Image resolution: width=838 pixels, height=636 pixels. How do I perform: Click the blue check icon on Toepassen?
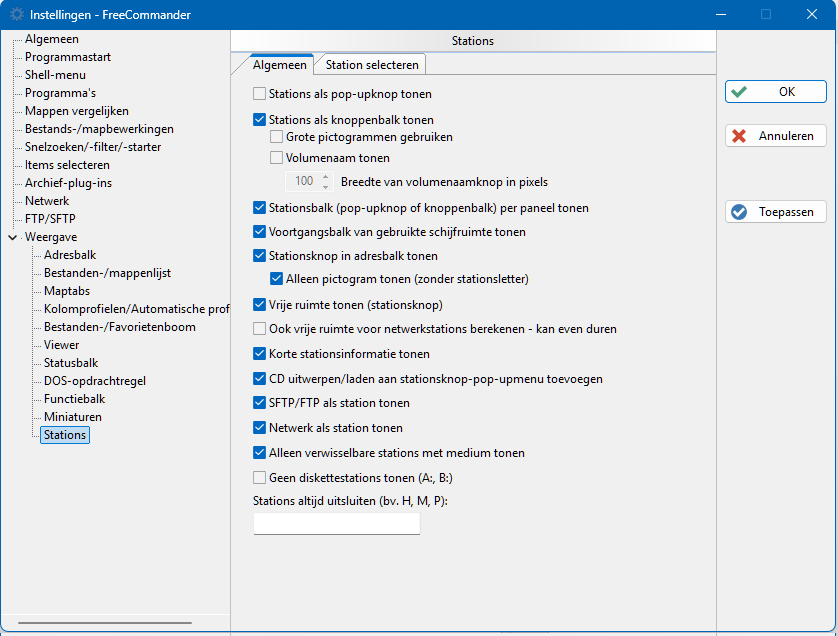click(739, 212)
